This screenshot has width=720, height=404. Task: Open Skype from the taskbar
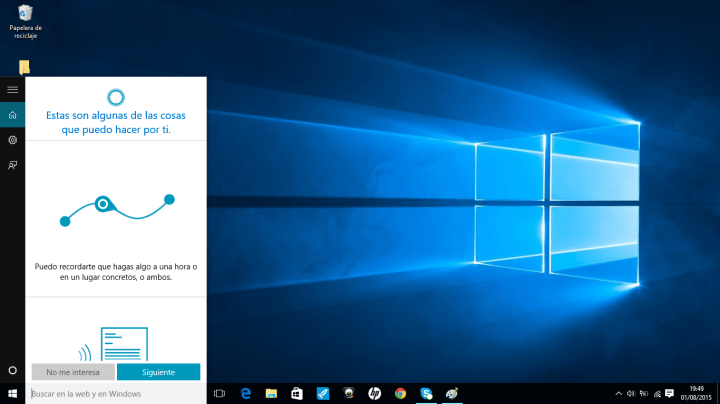pos(427,394)
